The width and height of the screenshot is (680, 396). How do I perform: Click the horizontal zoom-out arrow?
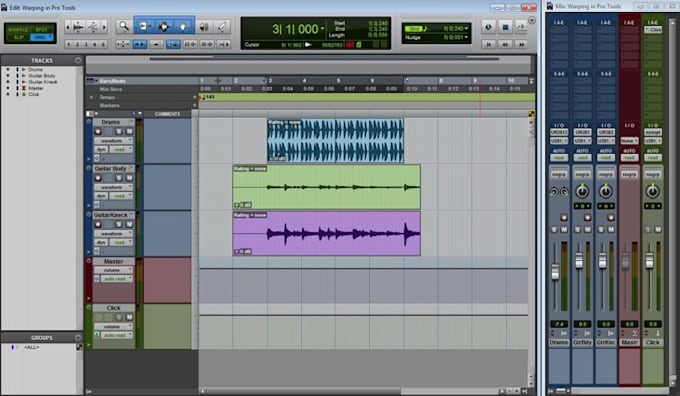pyautogui.click(x=69, y=27)
